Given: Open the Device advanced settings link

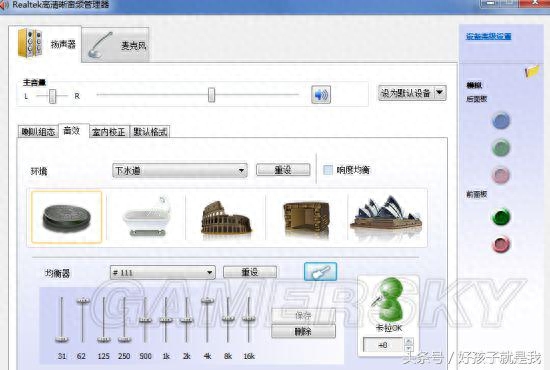Looking at the screenshot, I should [488, 36].
